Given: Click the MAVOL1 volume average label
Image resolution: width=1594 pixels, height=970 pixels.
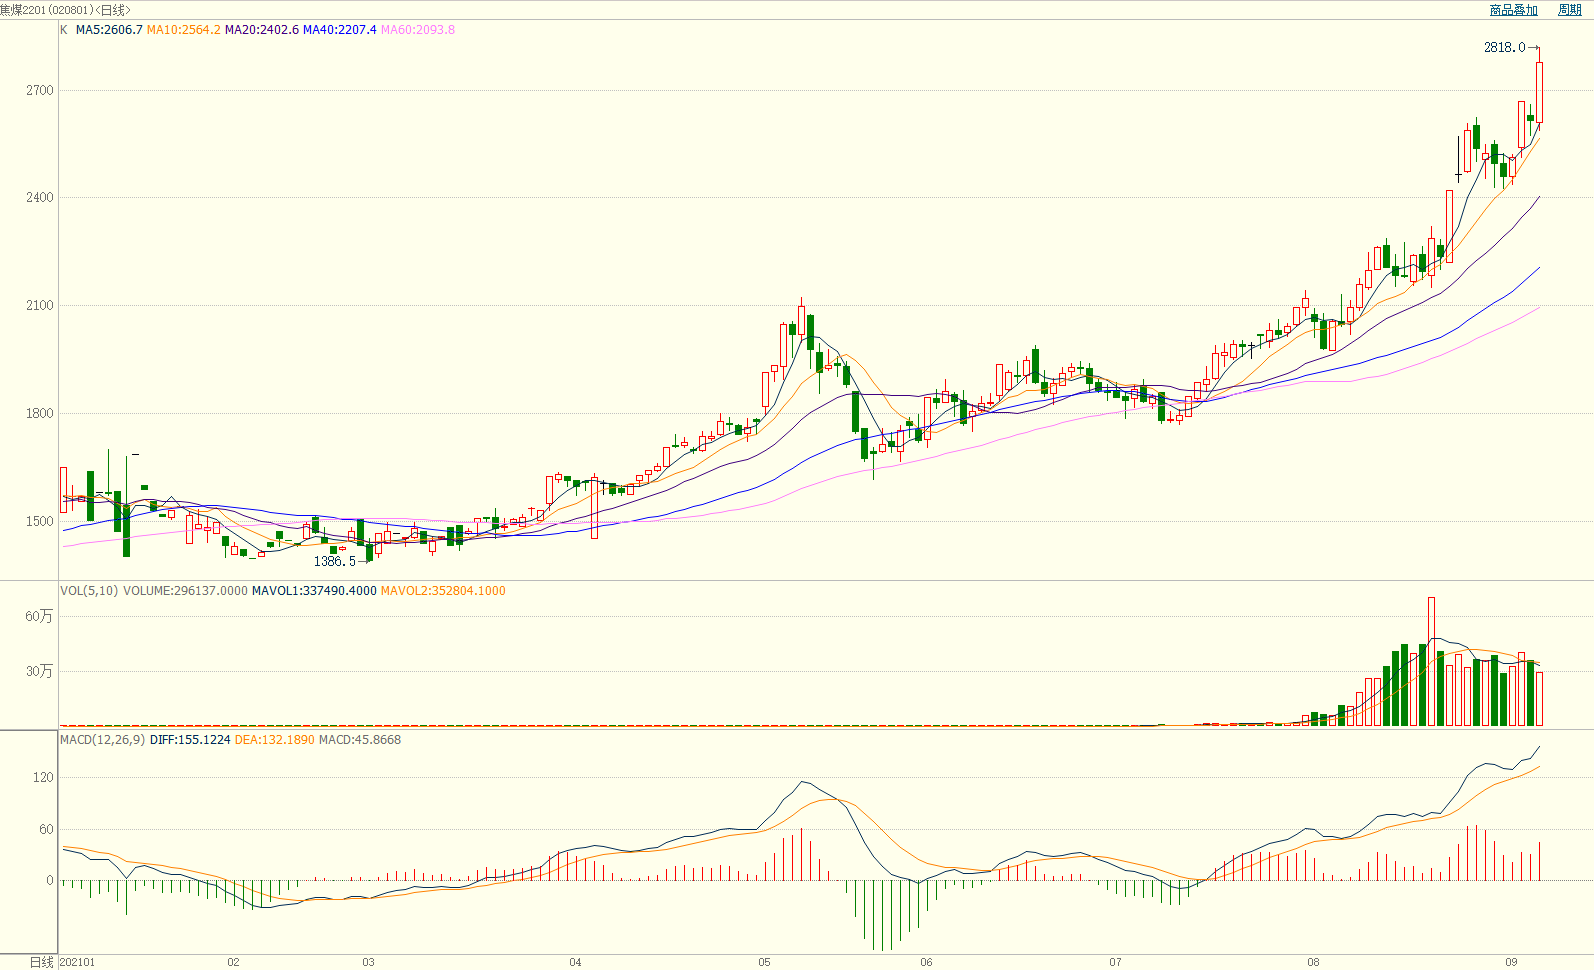Looking at the screenshot, I should pos(314,591).
